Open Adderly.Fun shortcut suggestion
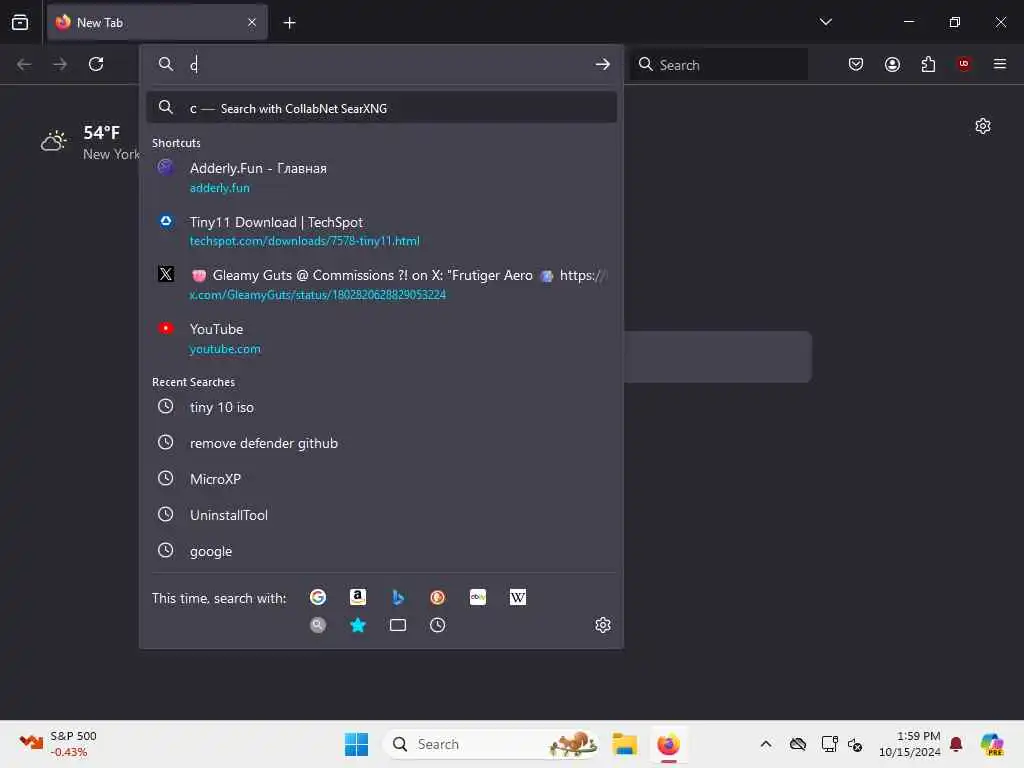Image resolution: width=1024 pixels, height=768 pixels. [x=381, y=177]
